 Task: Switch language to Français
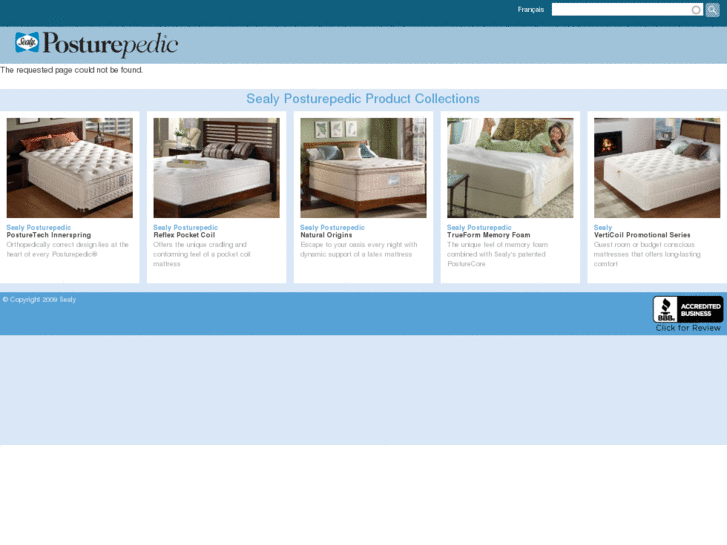531,10
